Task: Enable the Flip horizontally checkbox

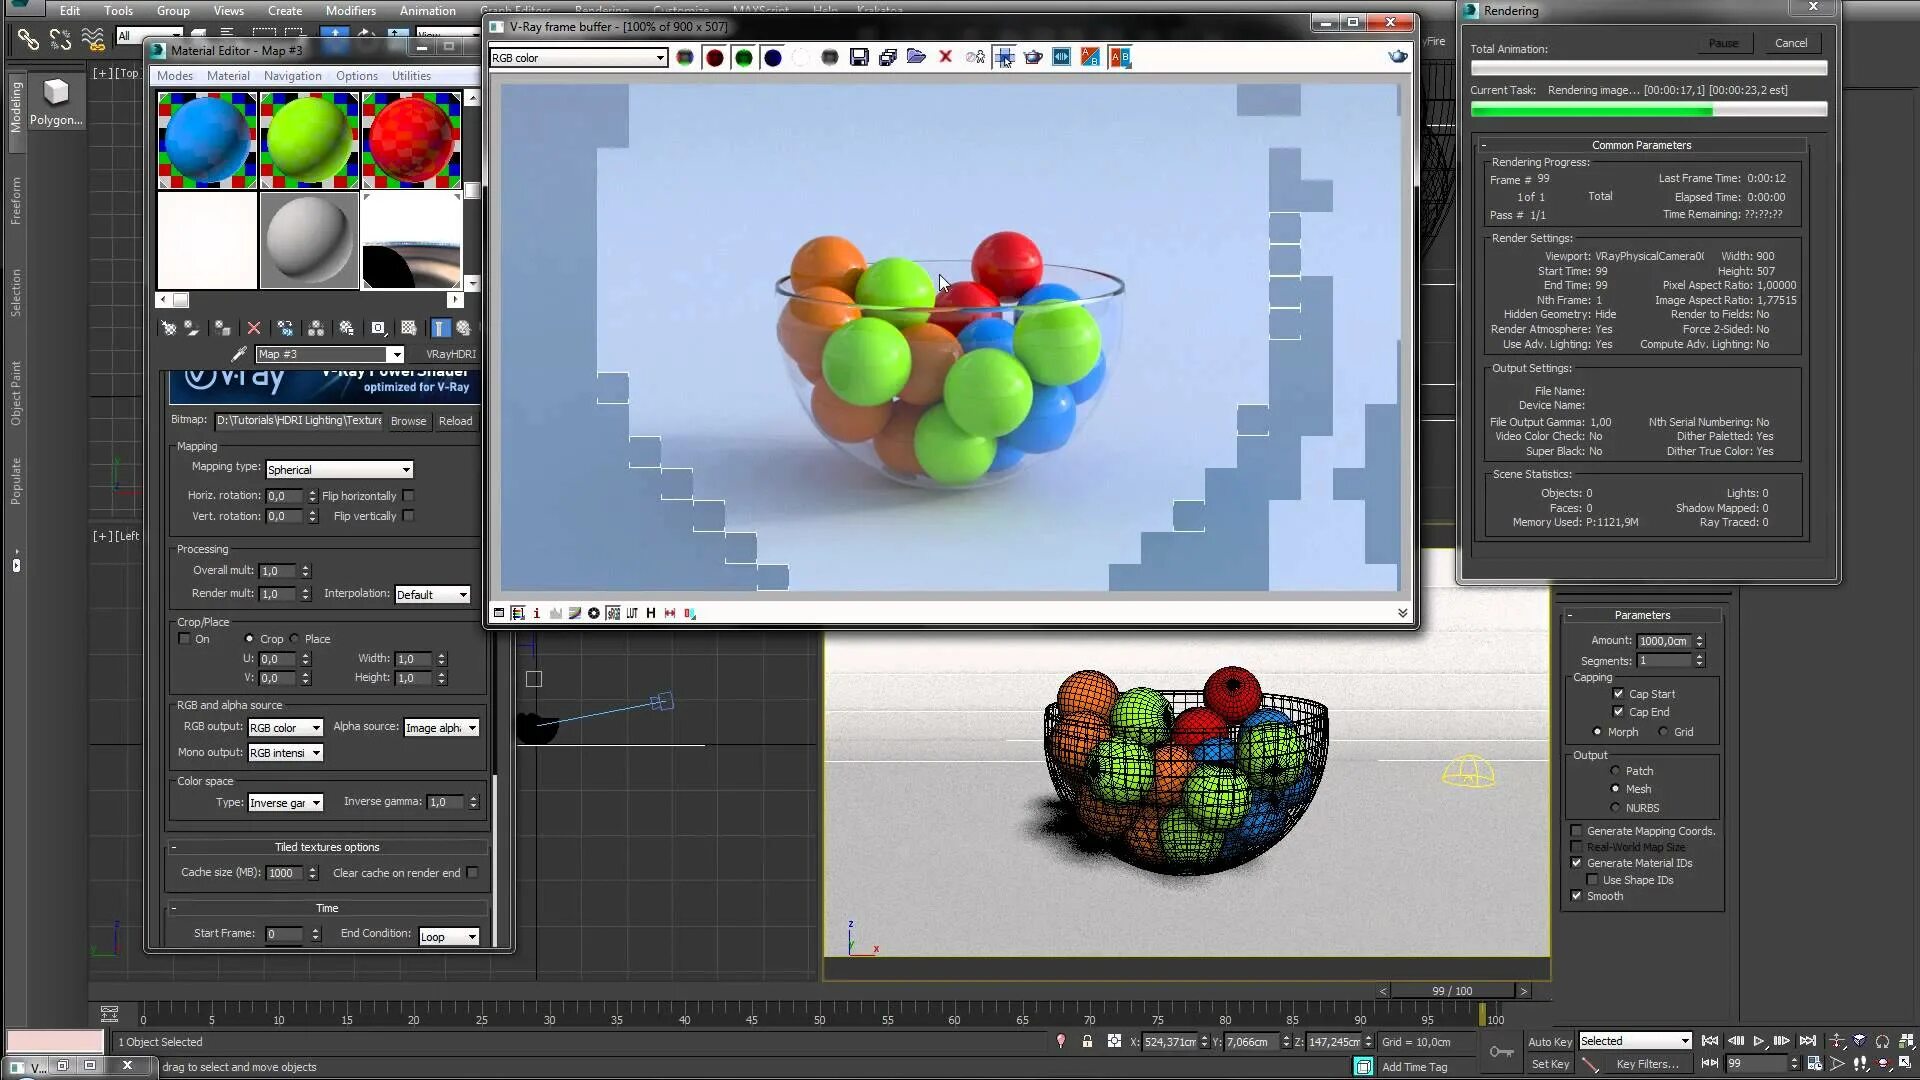Action: point(408,496)
